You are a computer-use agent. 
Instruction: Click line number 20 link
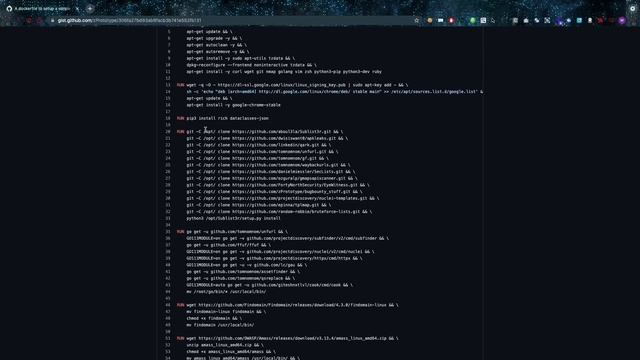coord(168,132)
